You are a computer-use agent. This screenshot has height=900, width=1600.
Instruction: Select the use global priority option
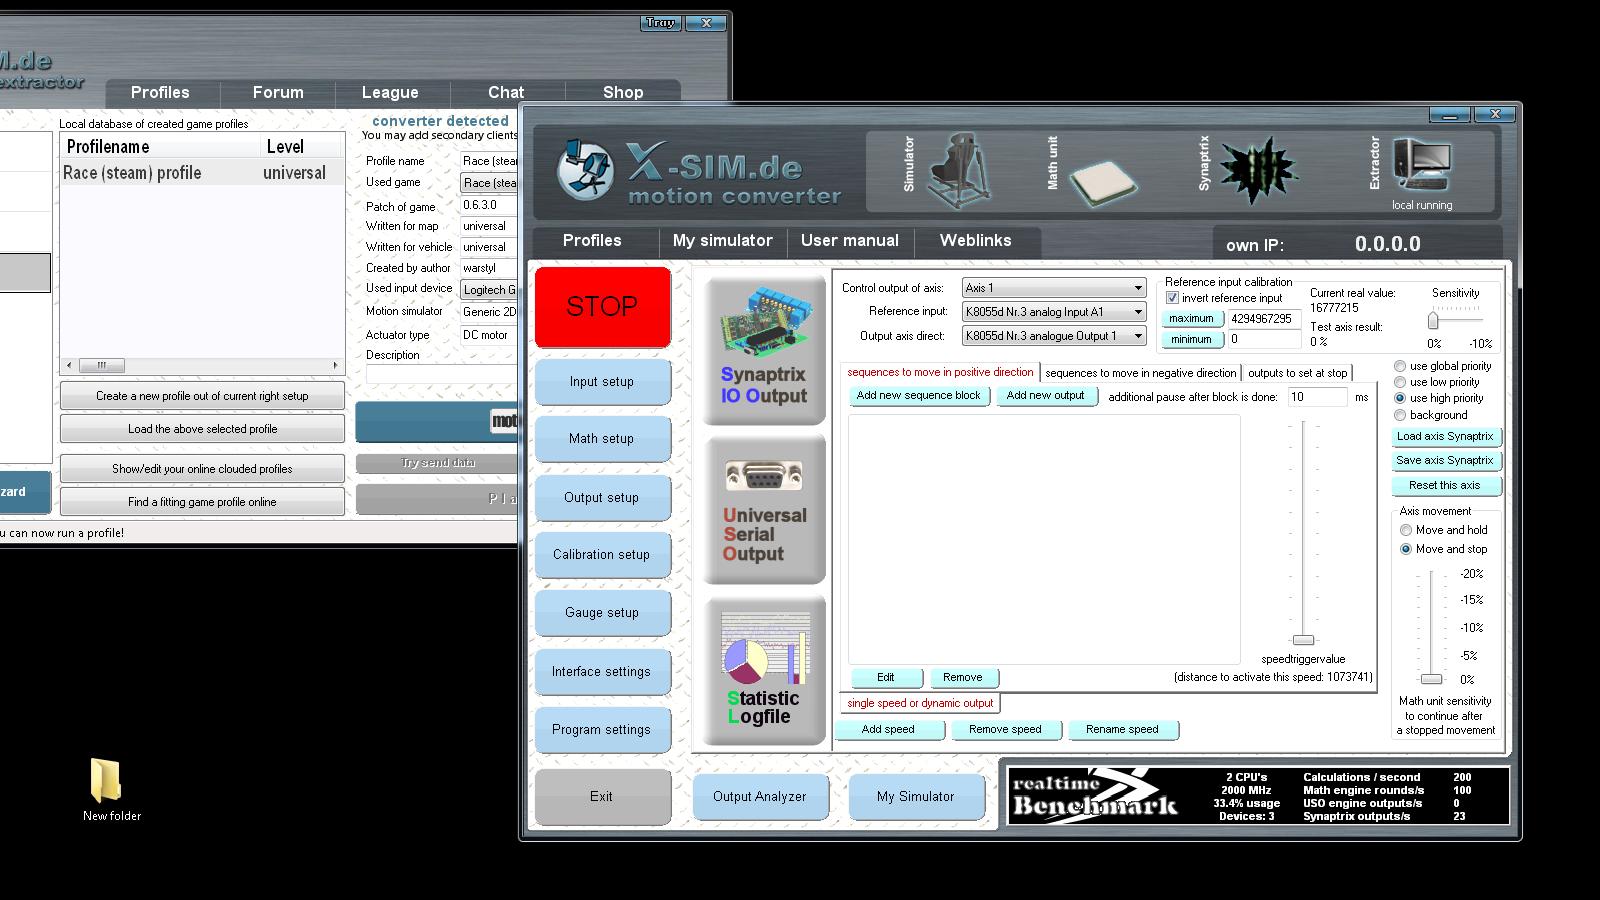[1400, 366]
